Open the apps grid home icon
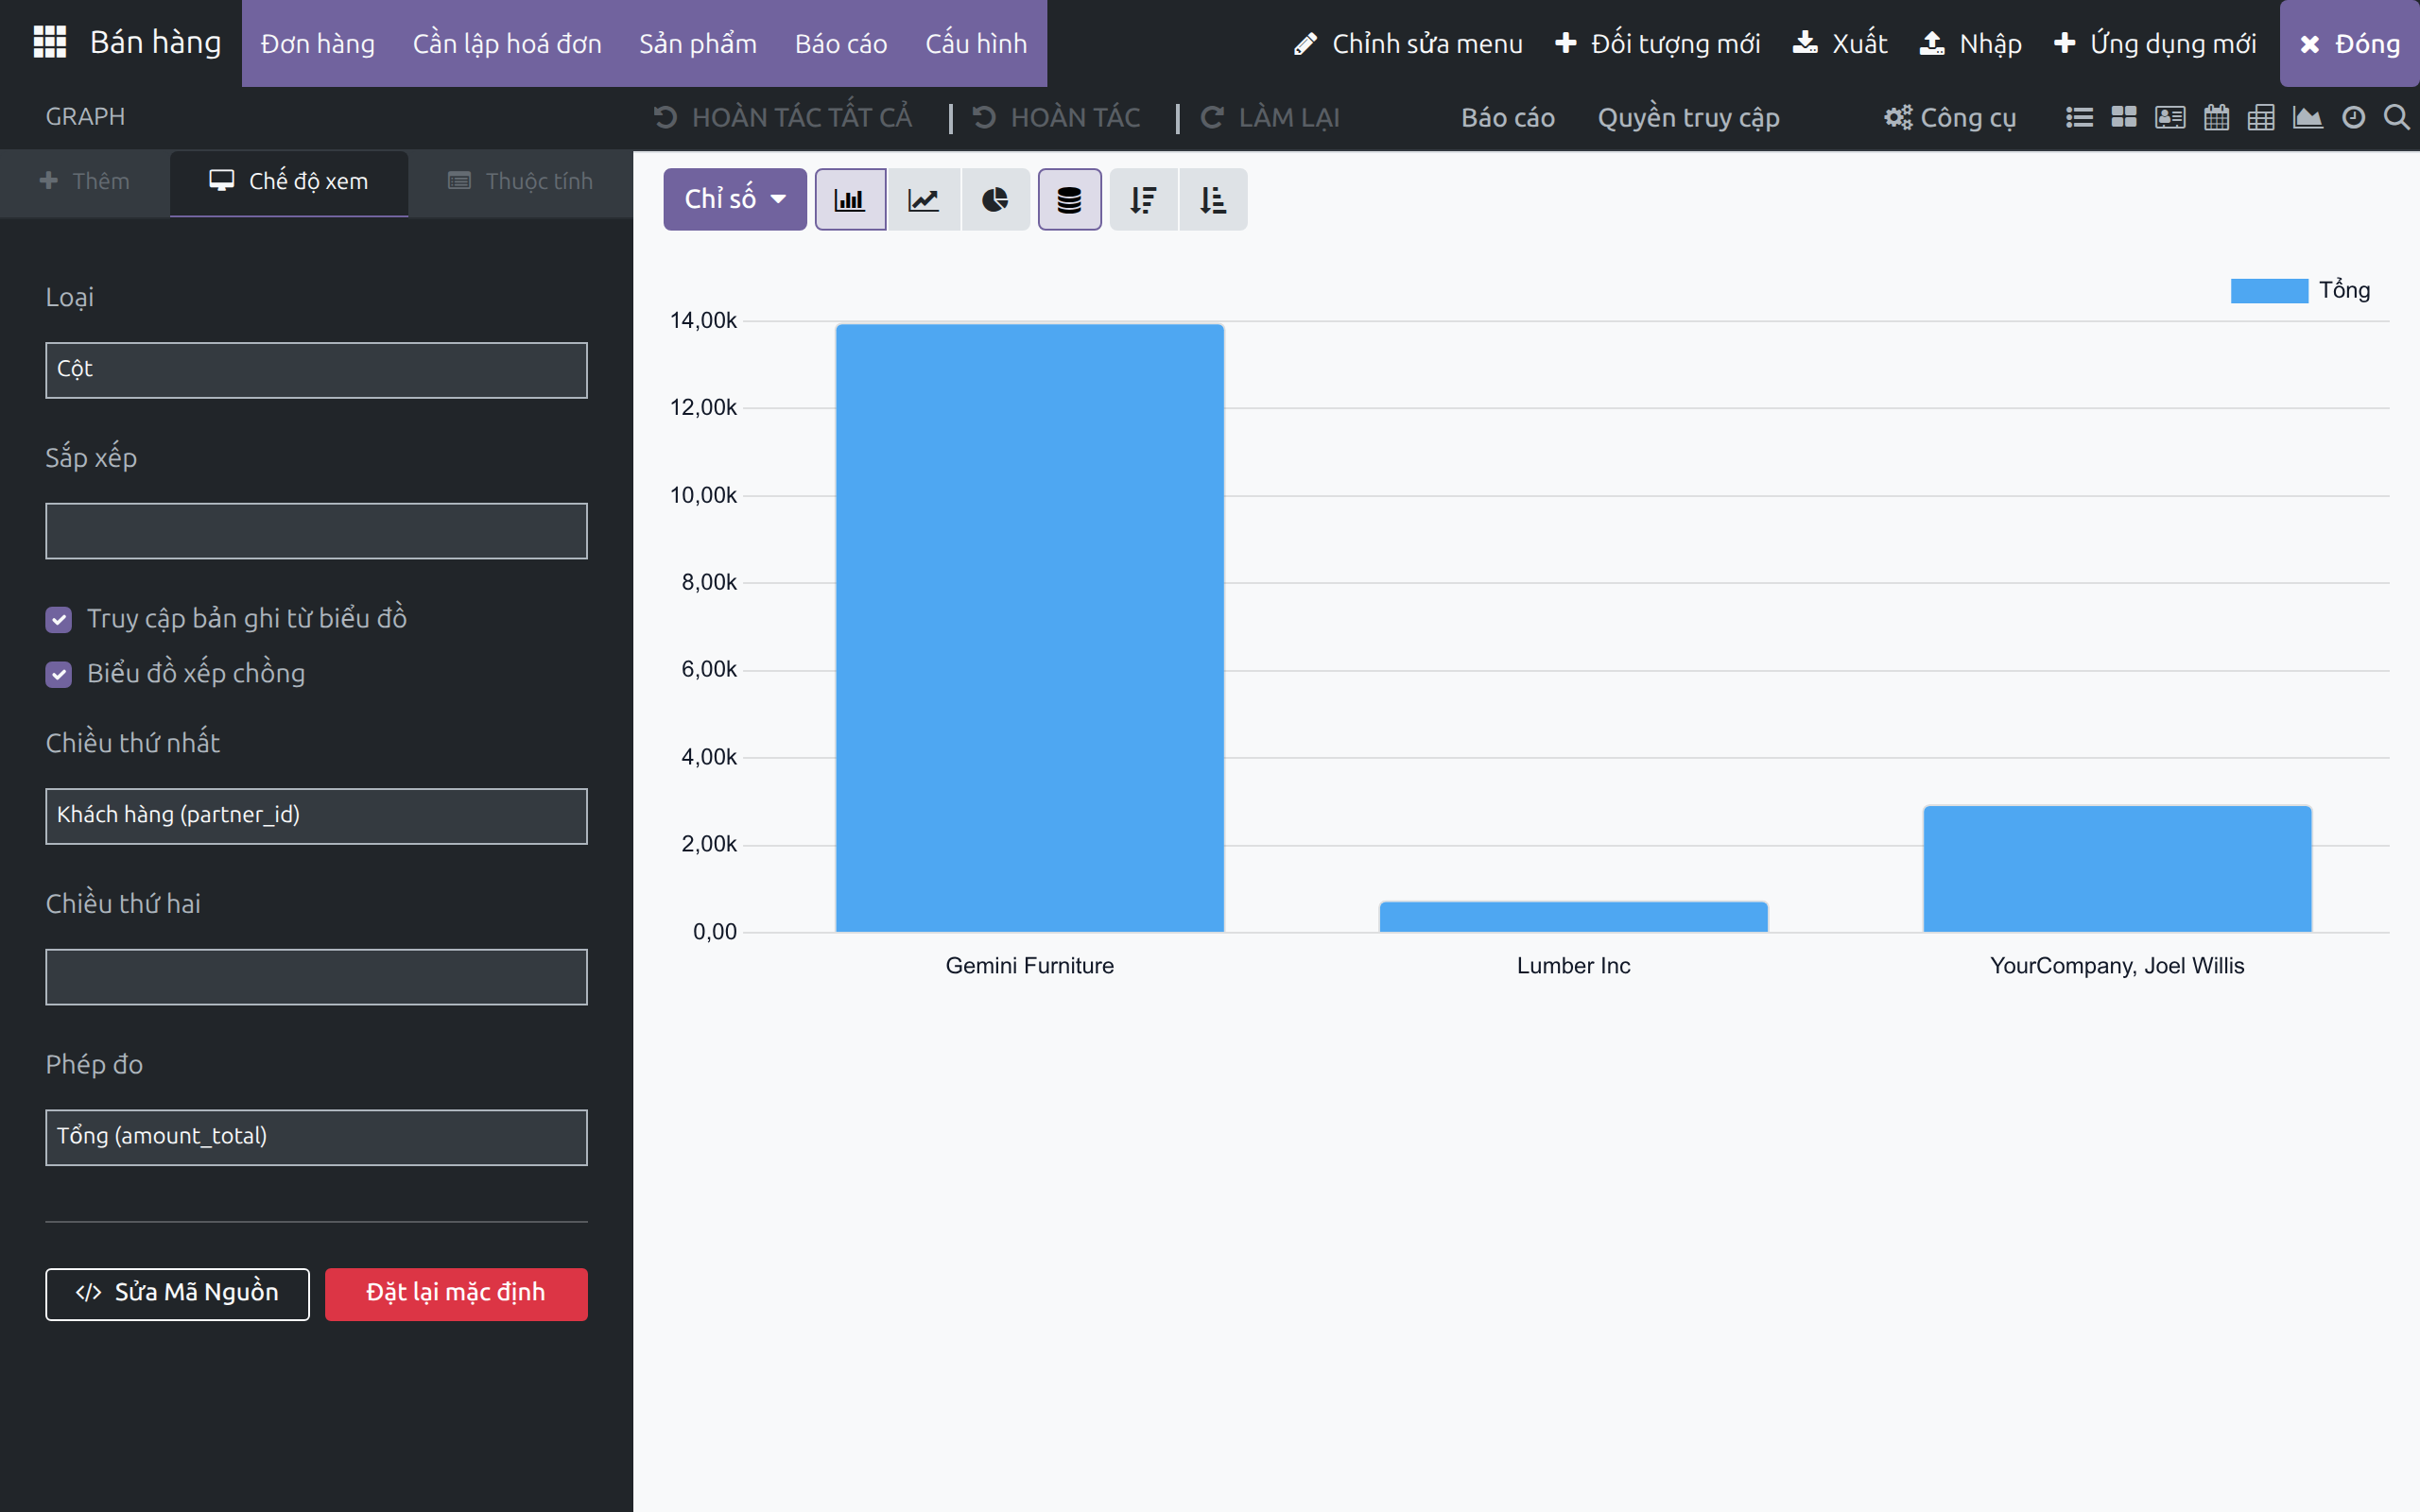 click(x=49, y=43)
